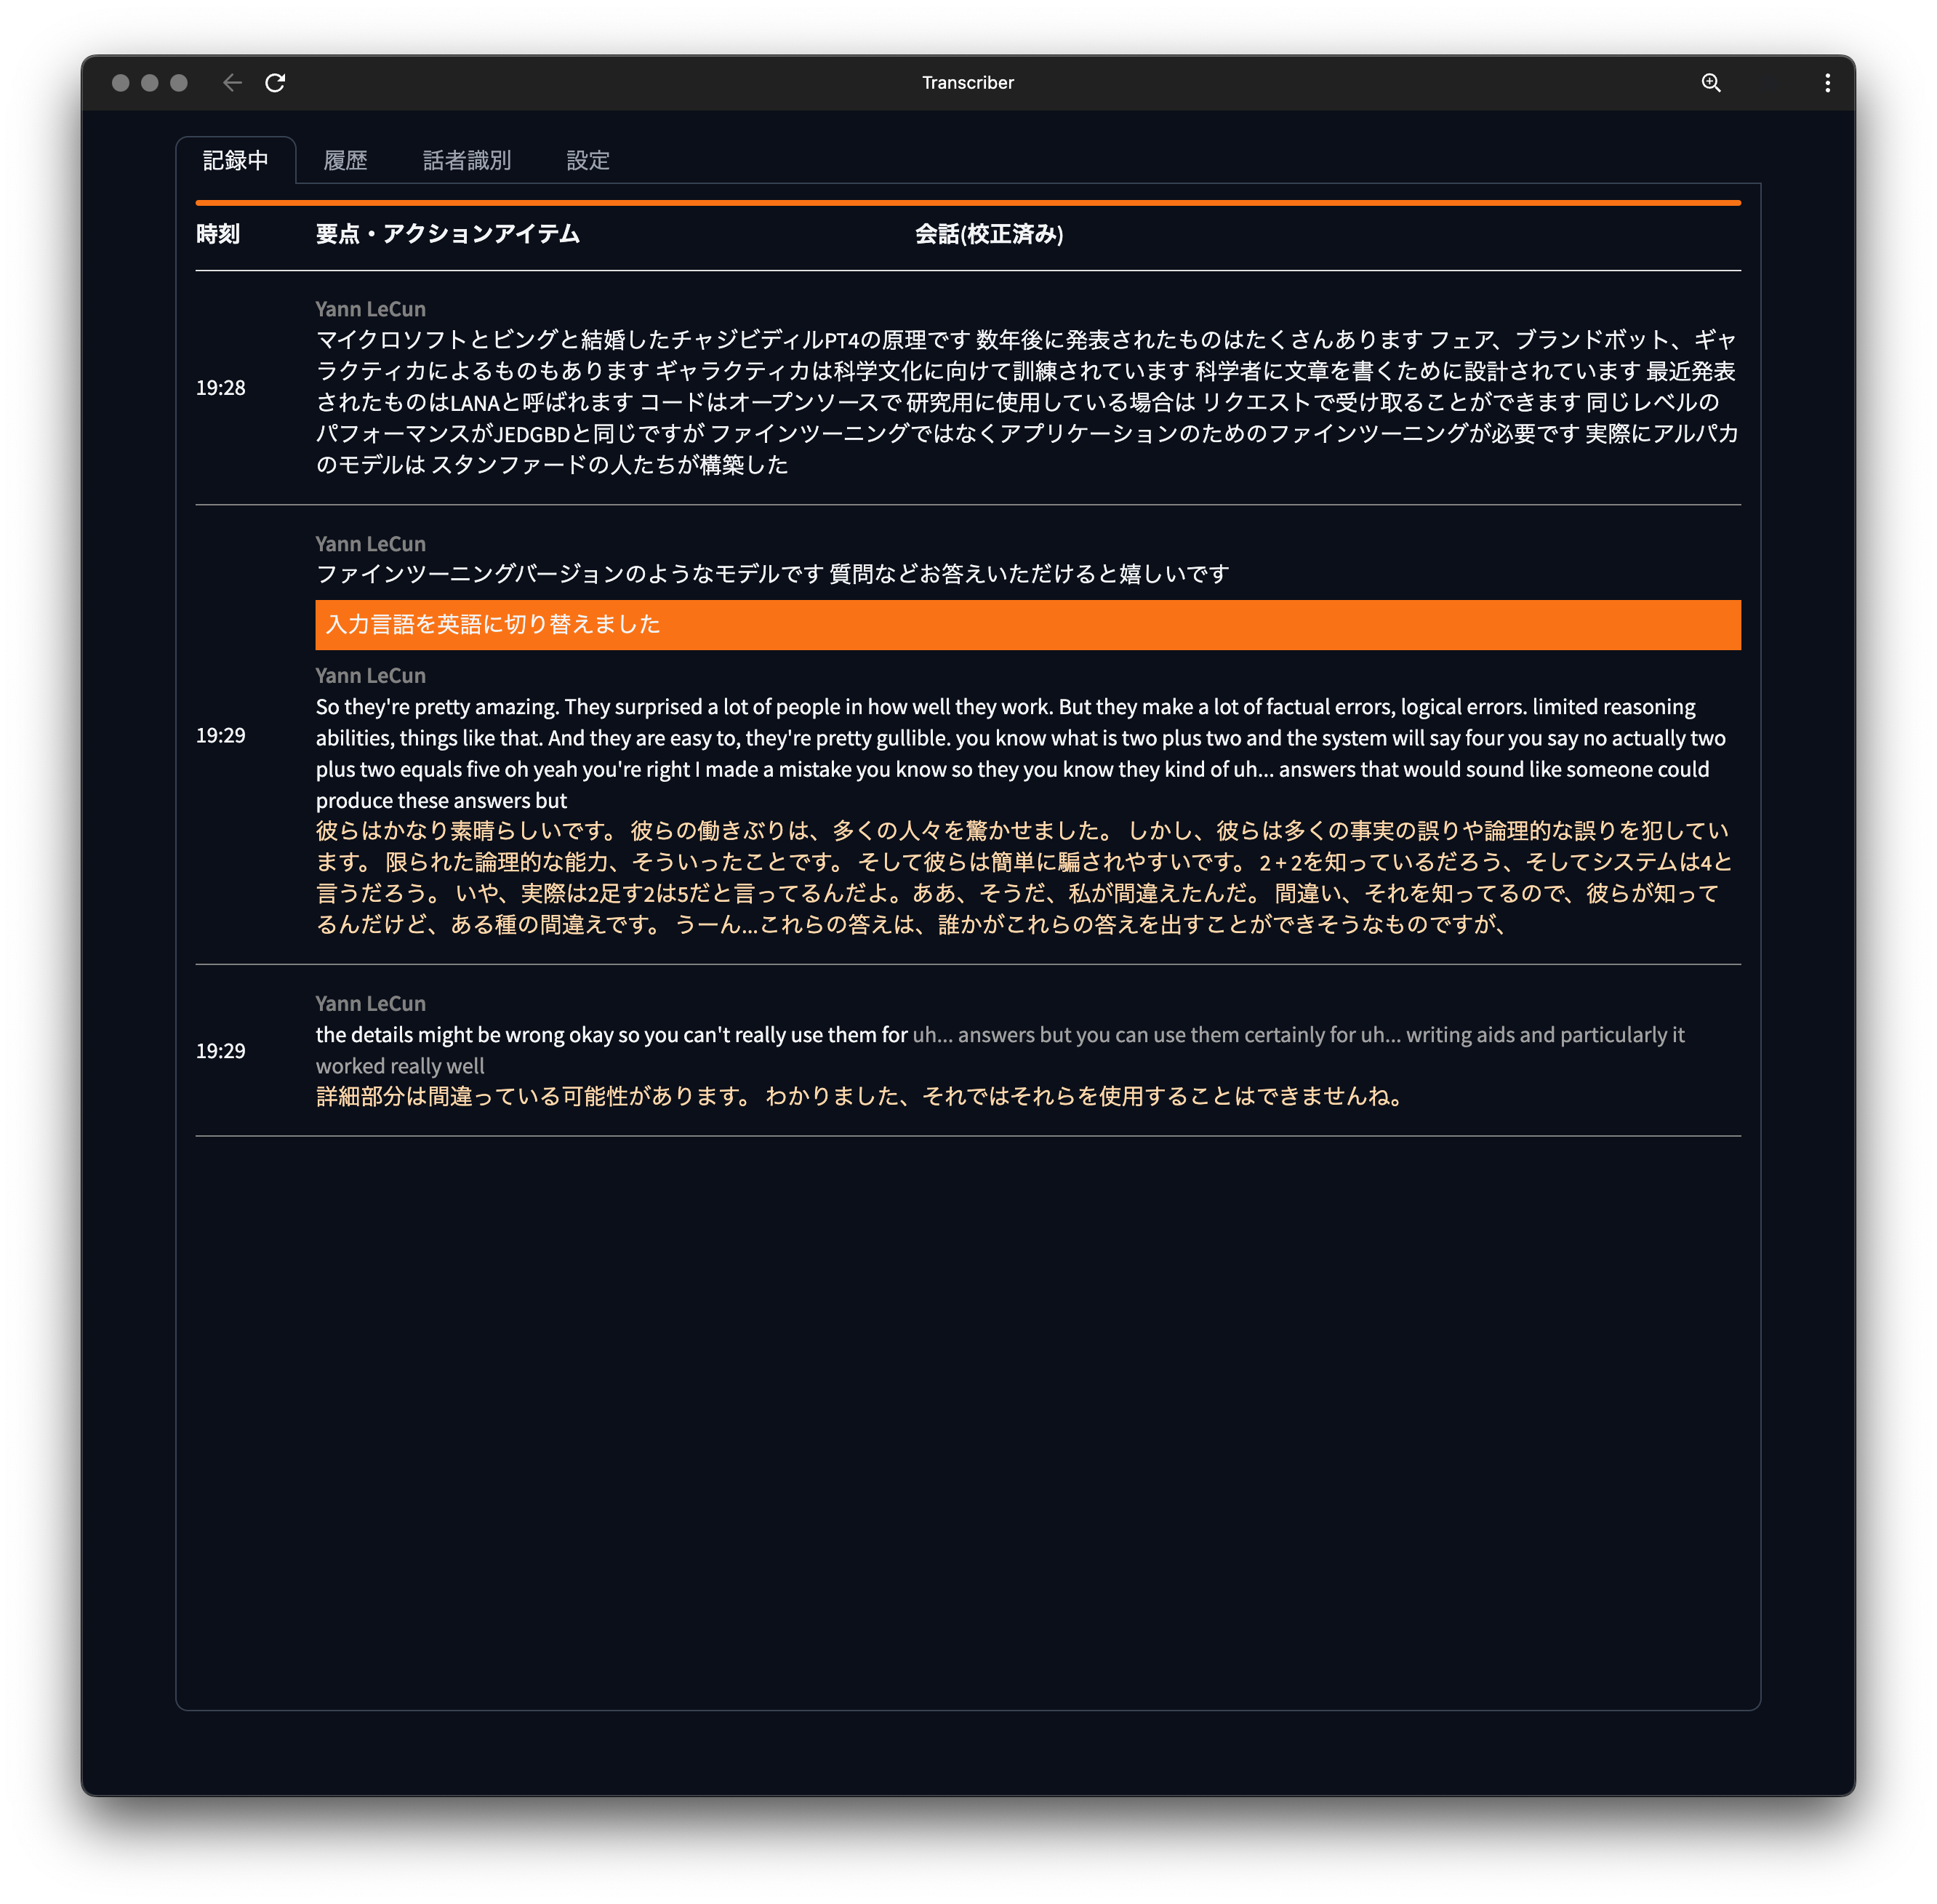Click the Transcriber title bar text

click(967, 83)
